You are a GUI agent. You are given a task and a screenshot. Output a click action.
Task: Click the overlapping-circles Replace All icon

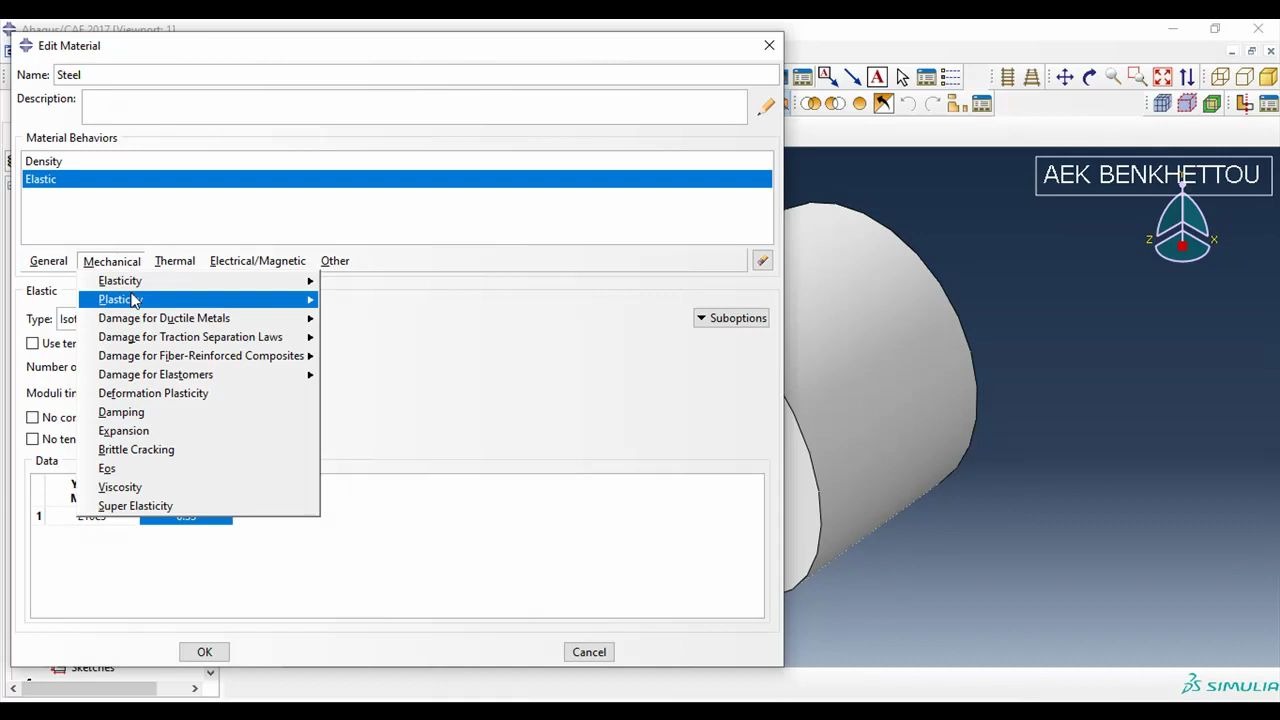point(811,103)
